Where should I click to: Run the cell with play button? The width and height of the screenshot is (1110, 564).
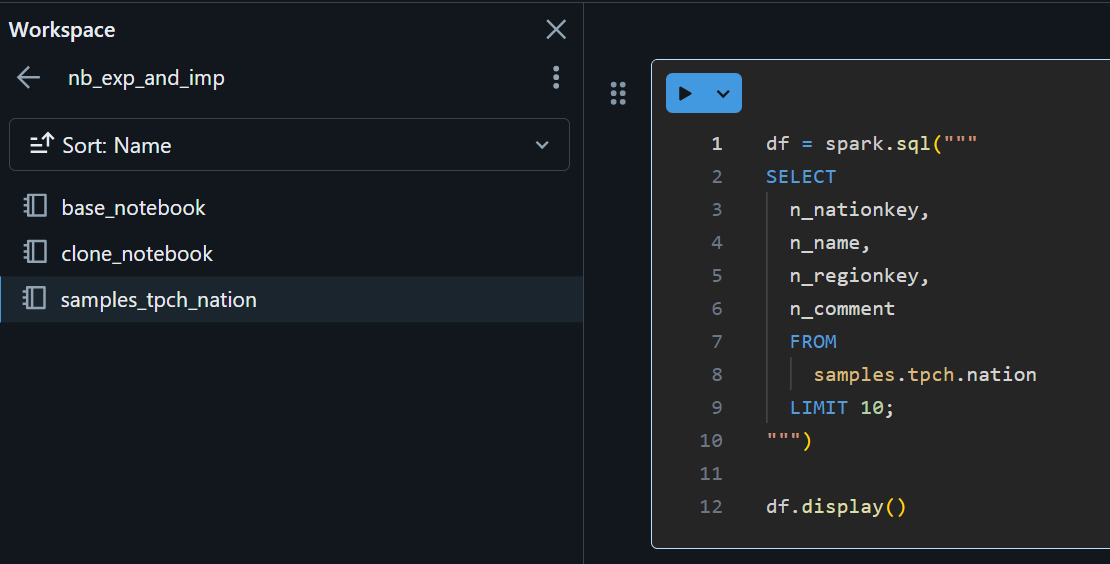click(686, 94)
